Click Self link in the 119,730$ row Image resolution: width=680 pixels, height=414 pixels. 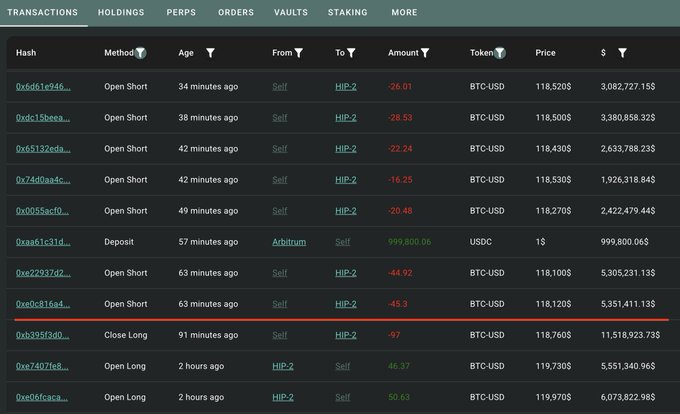[343, 366]
